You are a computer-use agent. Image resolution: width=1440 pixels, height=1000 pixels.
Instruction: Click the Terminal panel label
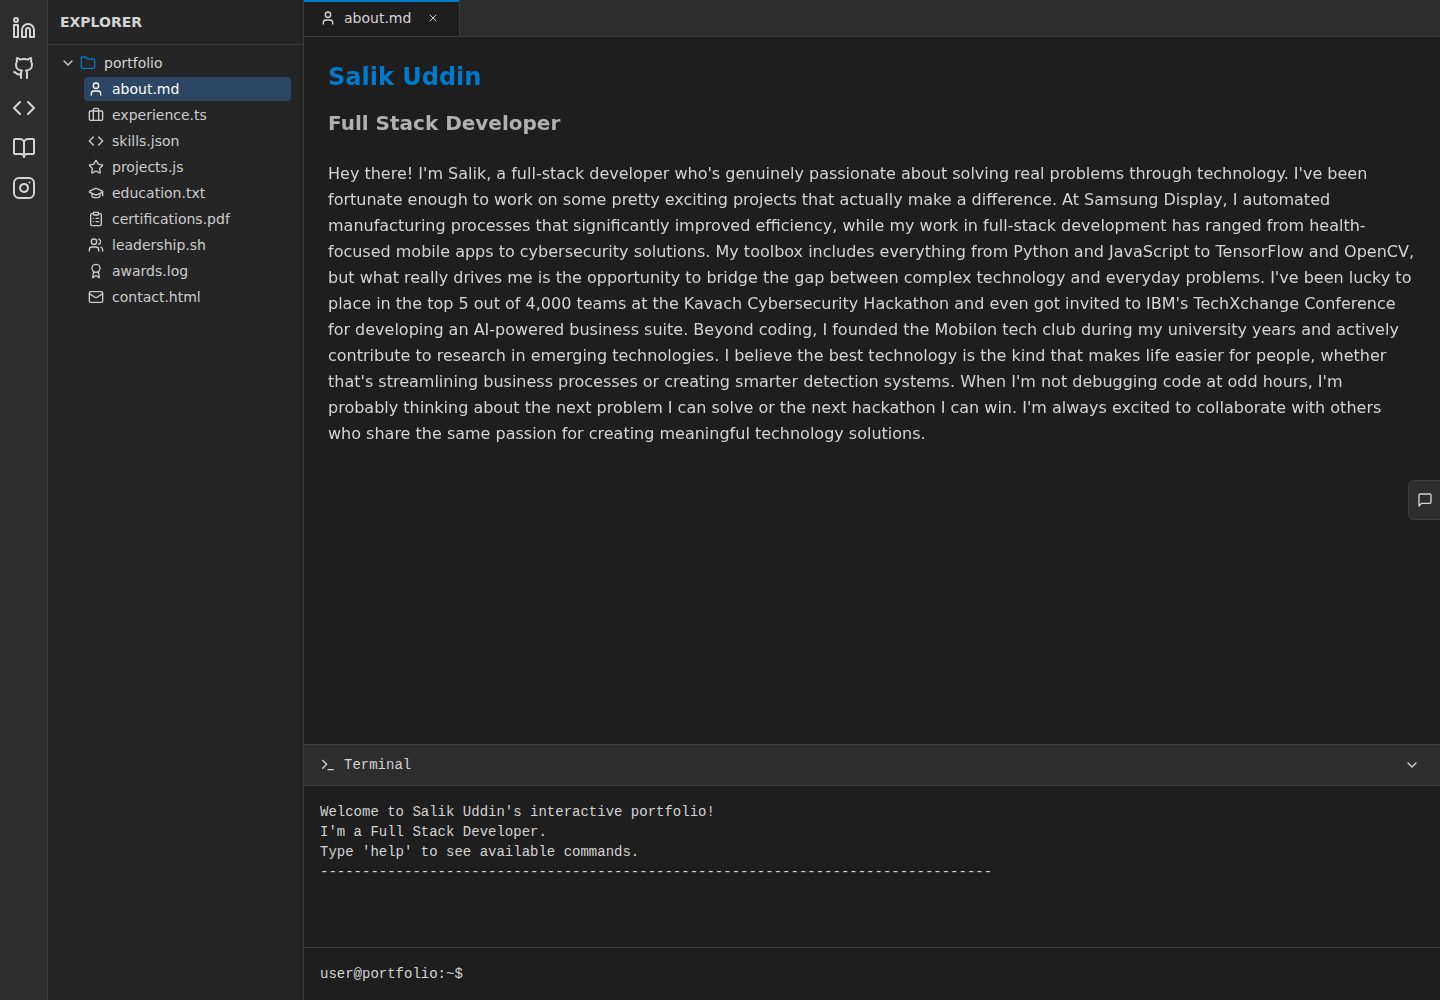(x=377, y=765)
